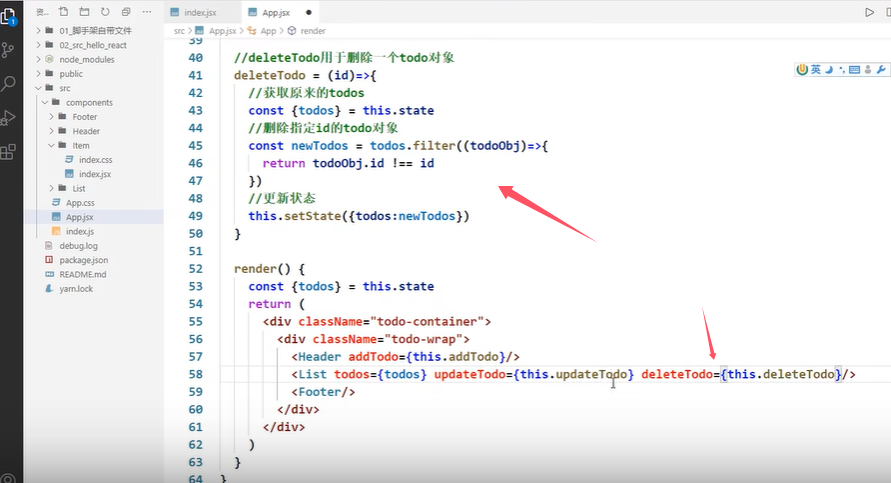Image resolution: width=891 pixels, height=483 pixels.
Task: Click the "<Footer/>" tag on line 59
Action: pos(323,392)
